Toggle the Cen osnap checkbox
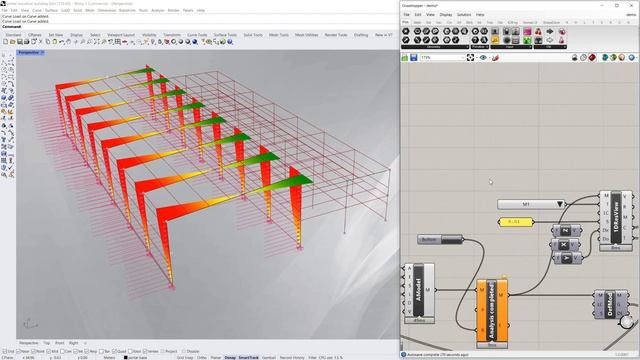The image size is (640, 360). point(62,351)
